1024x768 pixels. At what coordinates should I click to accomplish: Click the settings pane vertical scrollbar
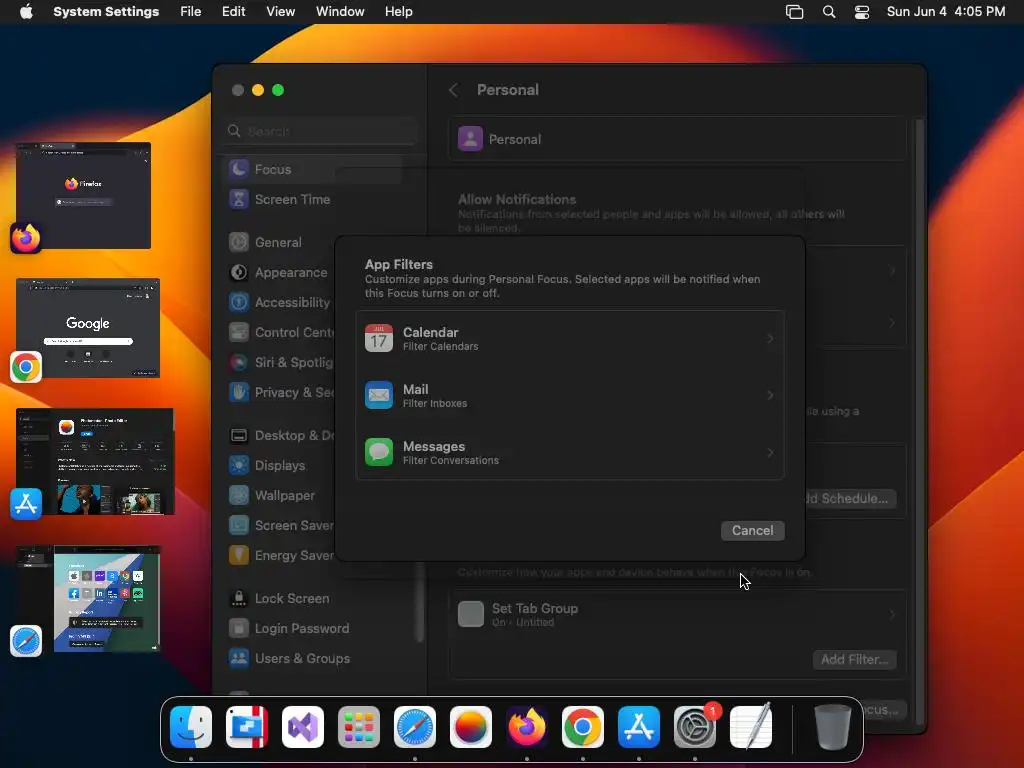tap(920, 421)
